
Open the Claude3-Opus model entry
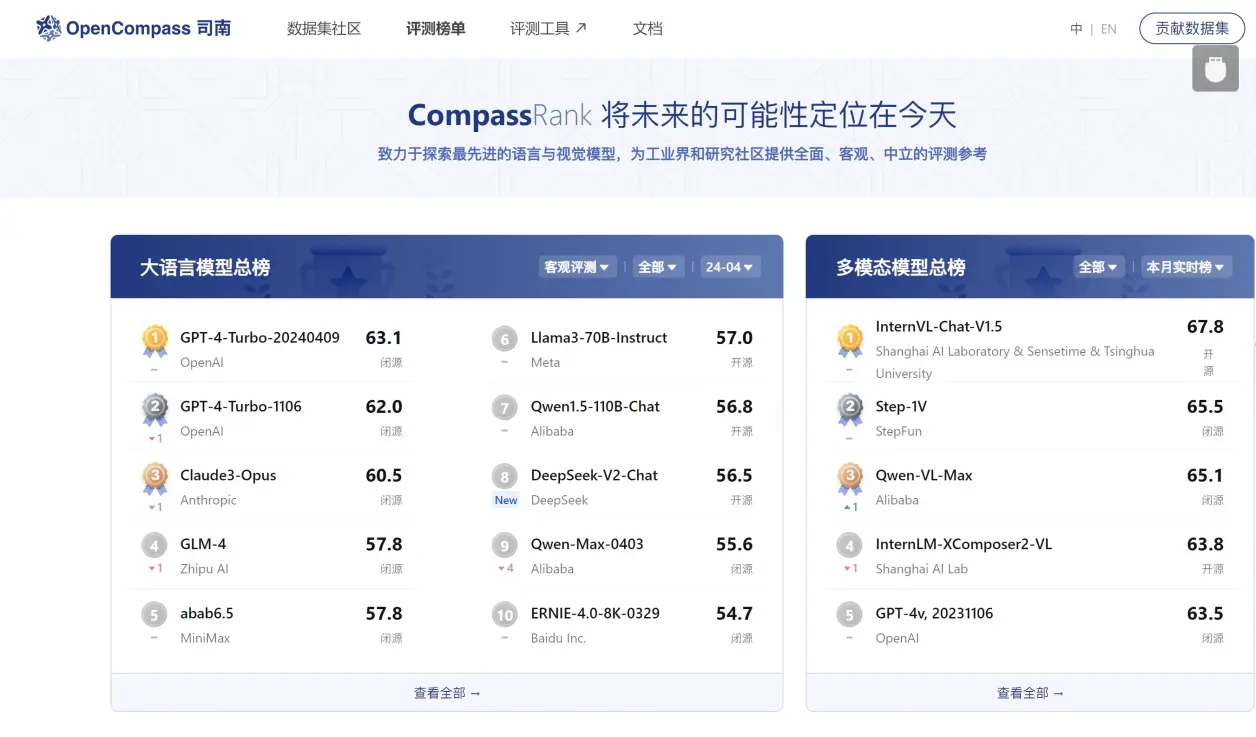(x=228, y=475)
